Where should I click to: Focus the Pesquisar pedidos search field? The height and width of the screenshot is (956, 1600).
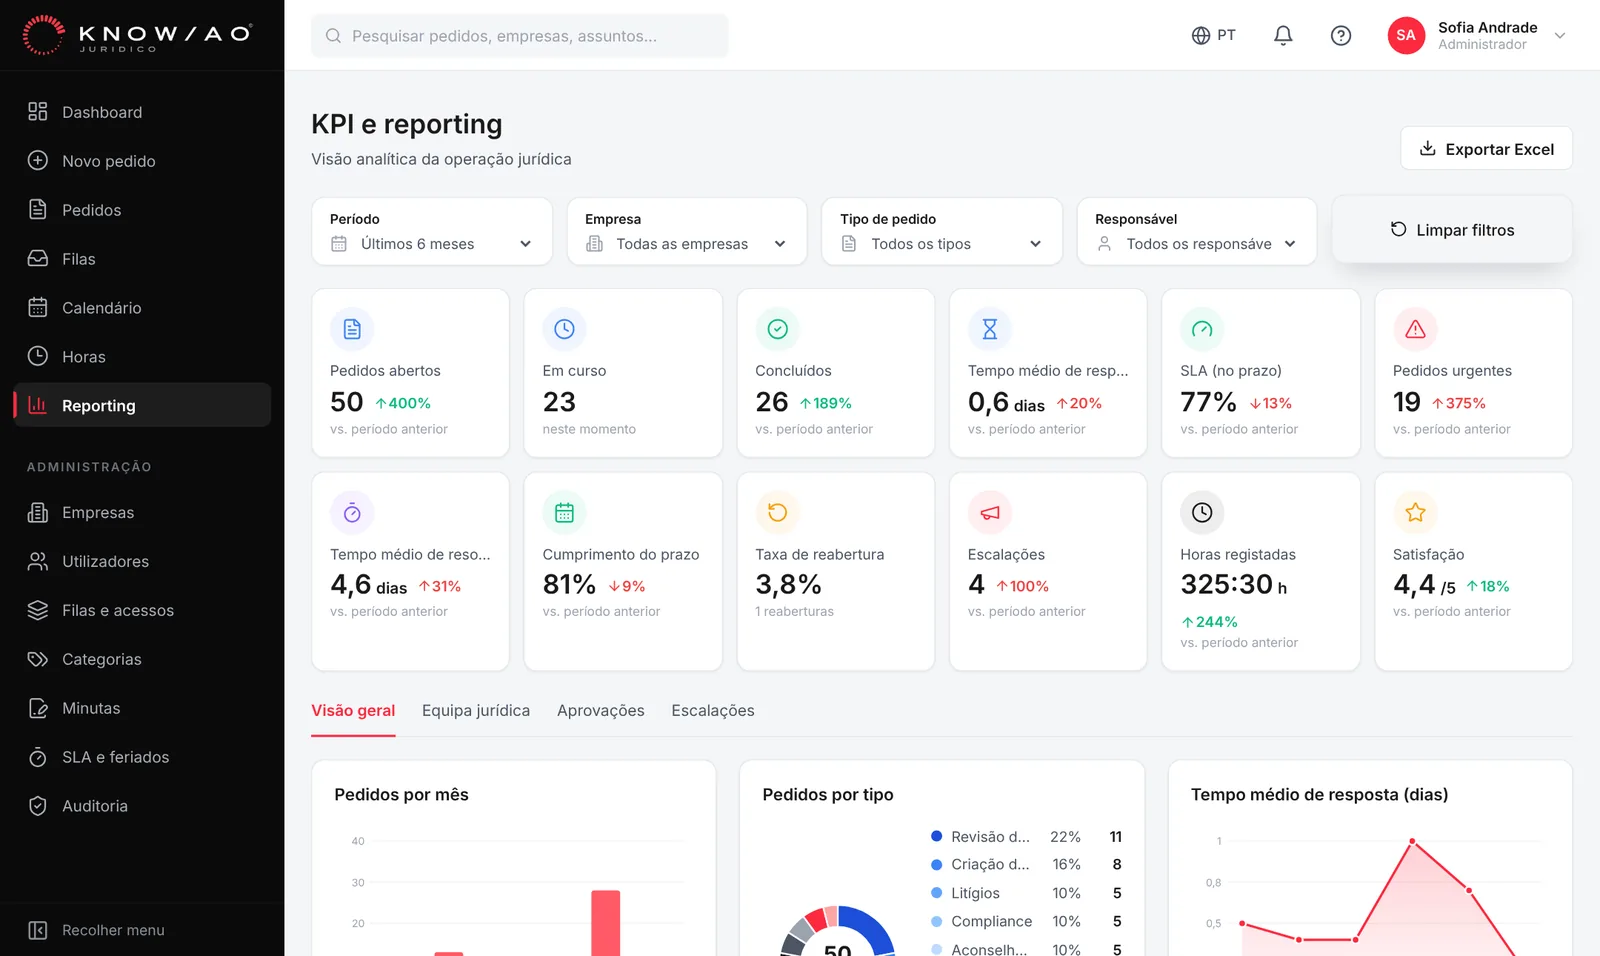pyautogui.click(x=519, y=36)
